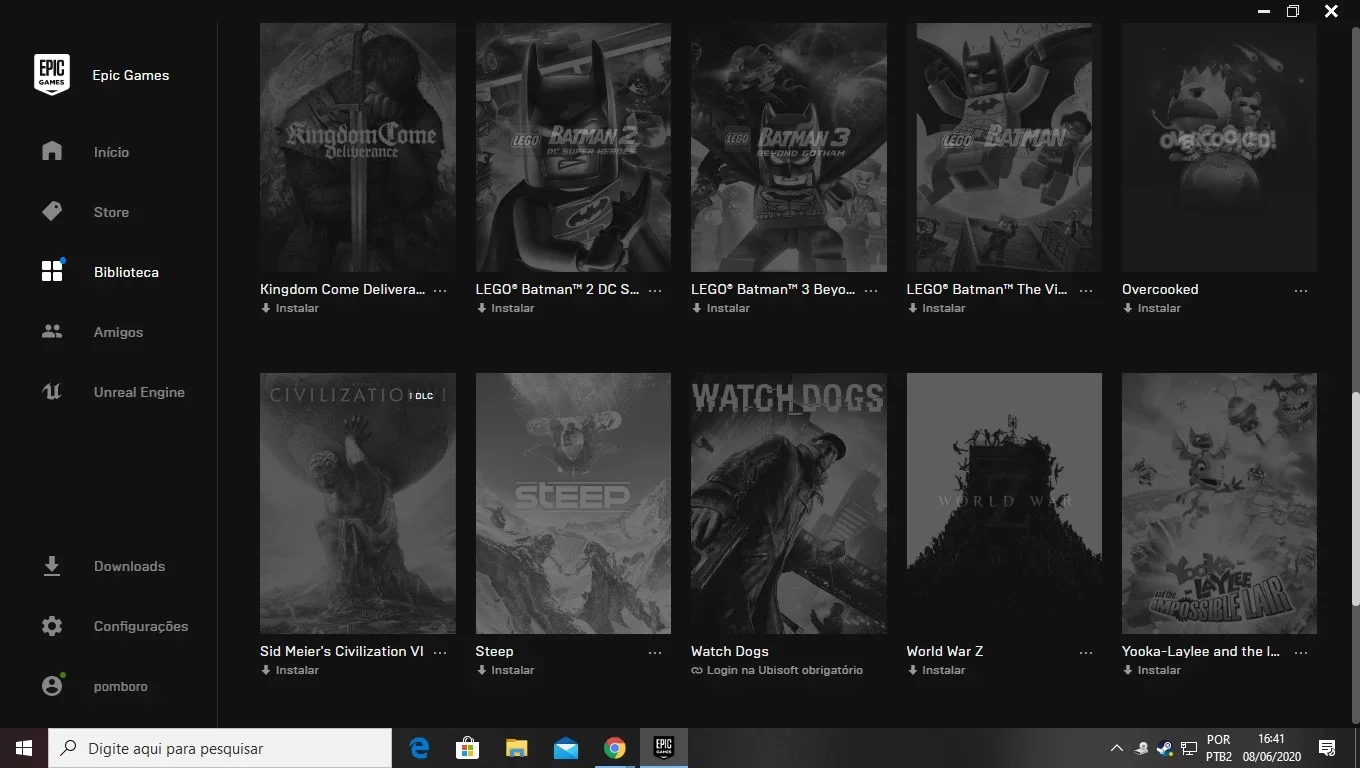Show hidden system tray icons

pos(1117,748)
